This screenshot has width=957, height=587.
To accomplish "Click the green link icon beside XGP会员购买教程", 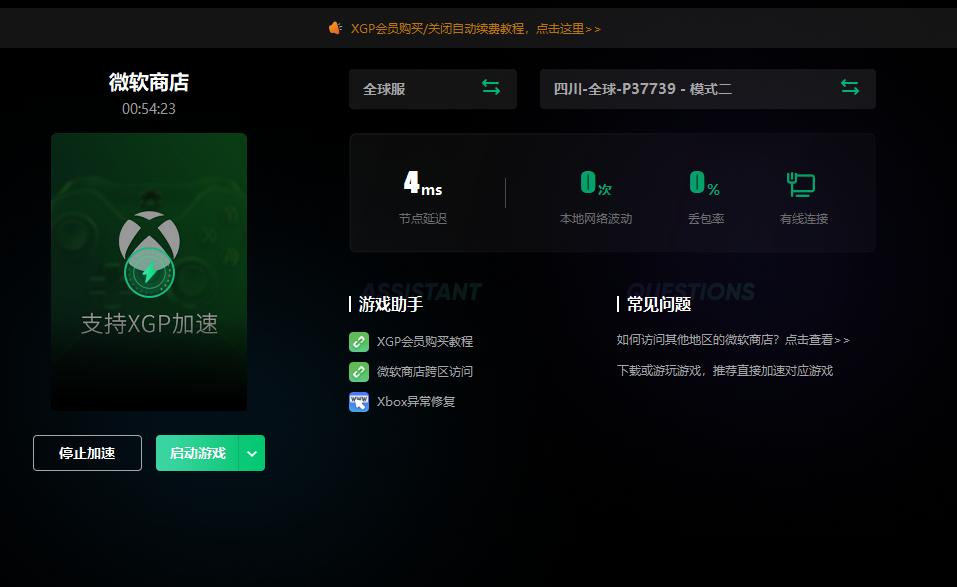I will click(359, 341).
